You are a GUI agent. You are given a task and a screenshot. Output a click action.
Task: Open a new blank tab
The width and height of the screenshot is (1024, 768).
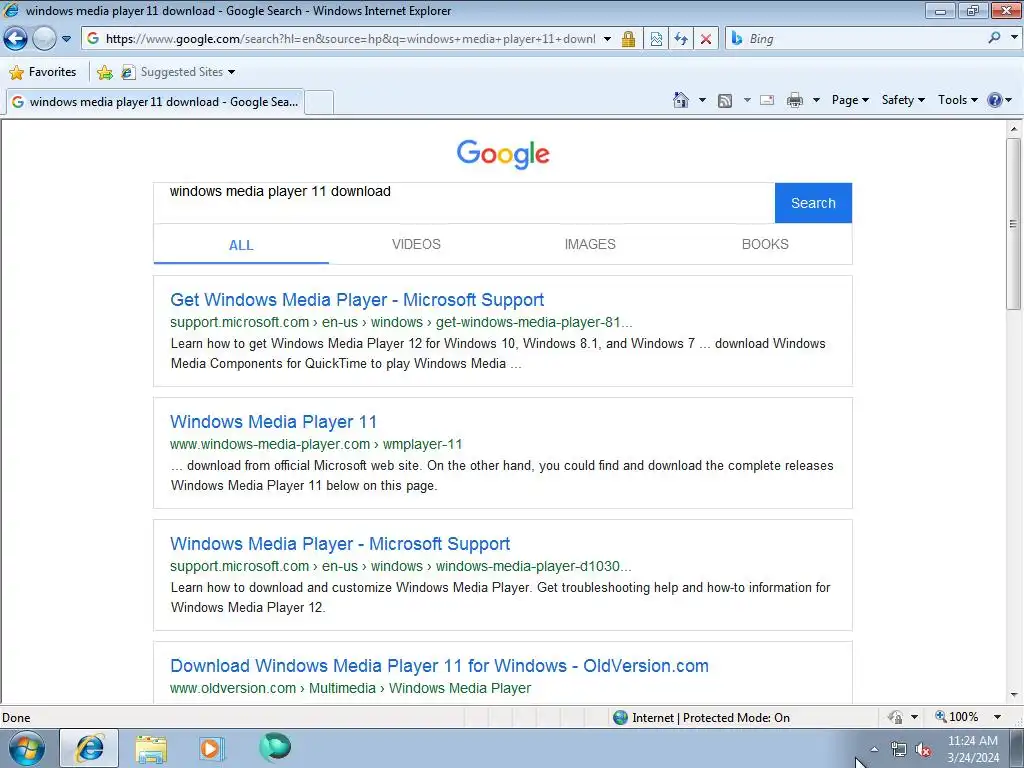(319, 103)
